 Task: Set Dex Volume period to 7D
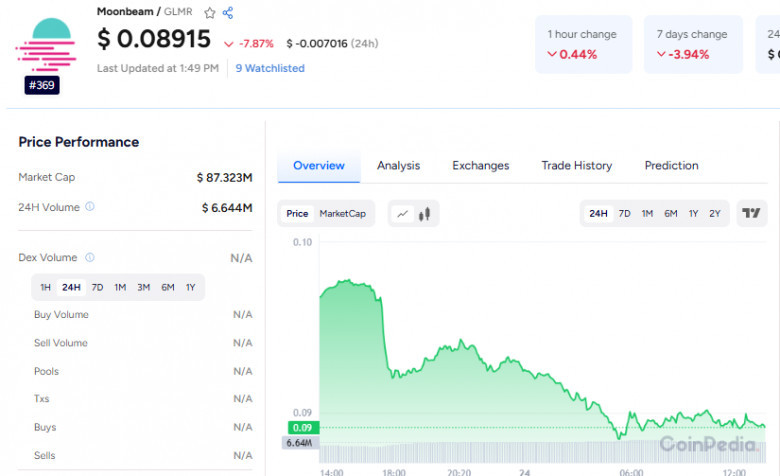click(x=98, y=287)
